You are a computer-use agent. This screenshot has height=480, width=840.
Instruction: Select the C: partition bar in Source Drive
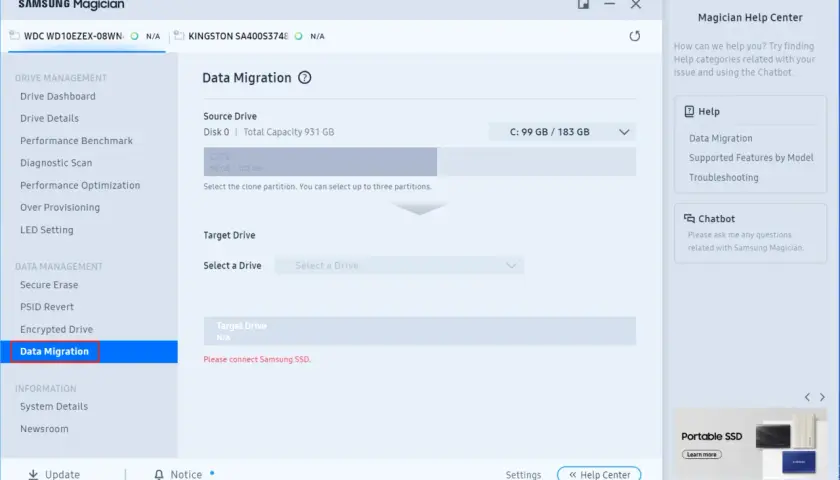[320, 162]
